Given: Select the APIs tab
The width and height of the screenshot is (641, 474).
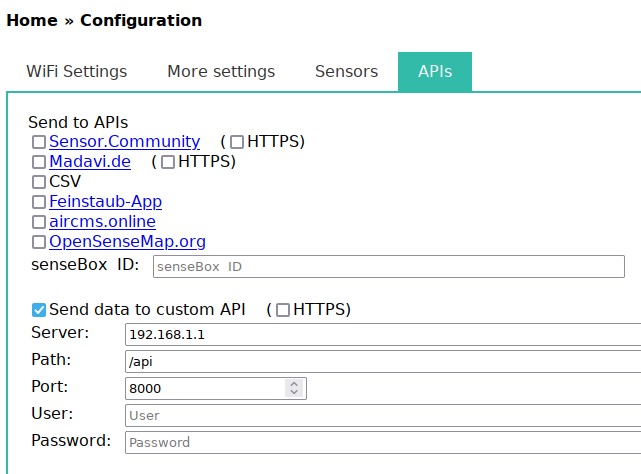Looking at the screenshot, I should [x=435, y=72].
